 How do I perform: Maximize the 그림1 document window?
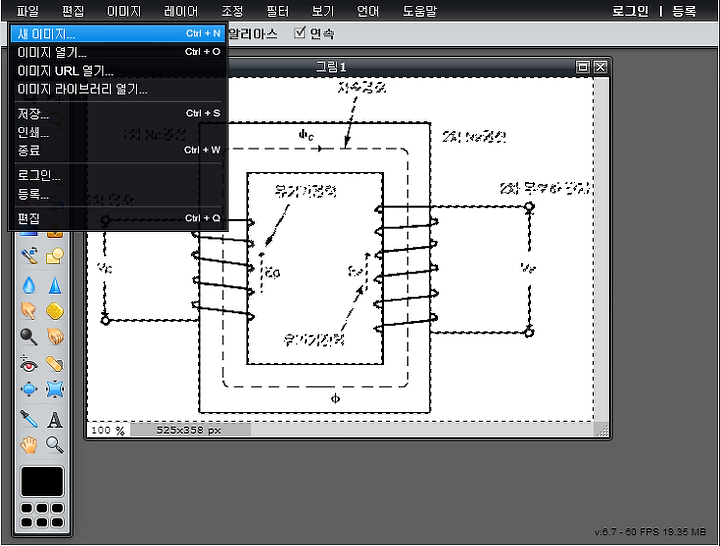point(583,67)
